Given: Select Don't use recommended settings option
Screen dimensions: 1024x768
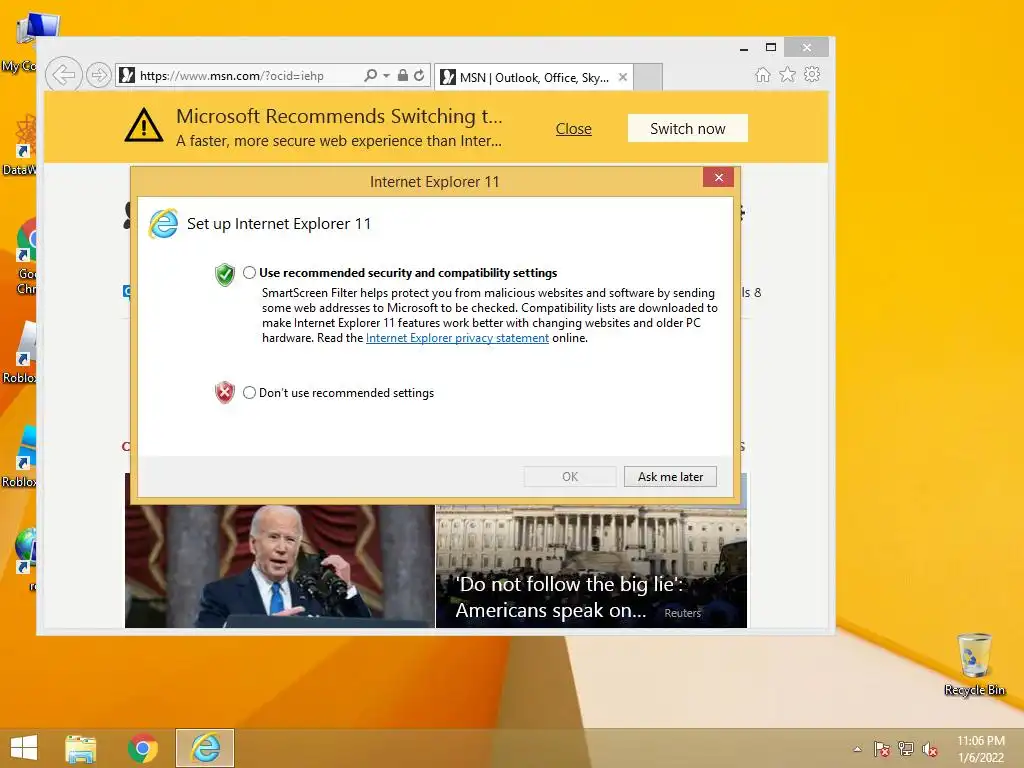Looking at the screenshot, I should coord(249,392).
